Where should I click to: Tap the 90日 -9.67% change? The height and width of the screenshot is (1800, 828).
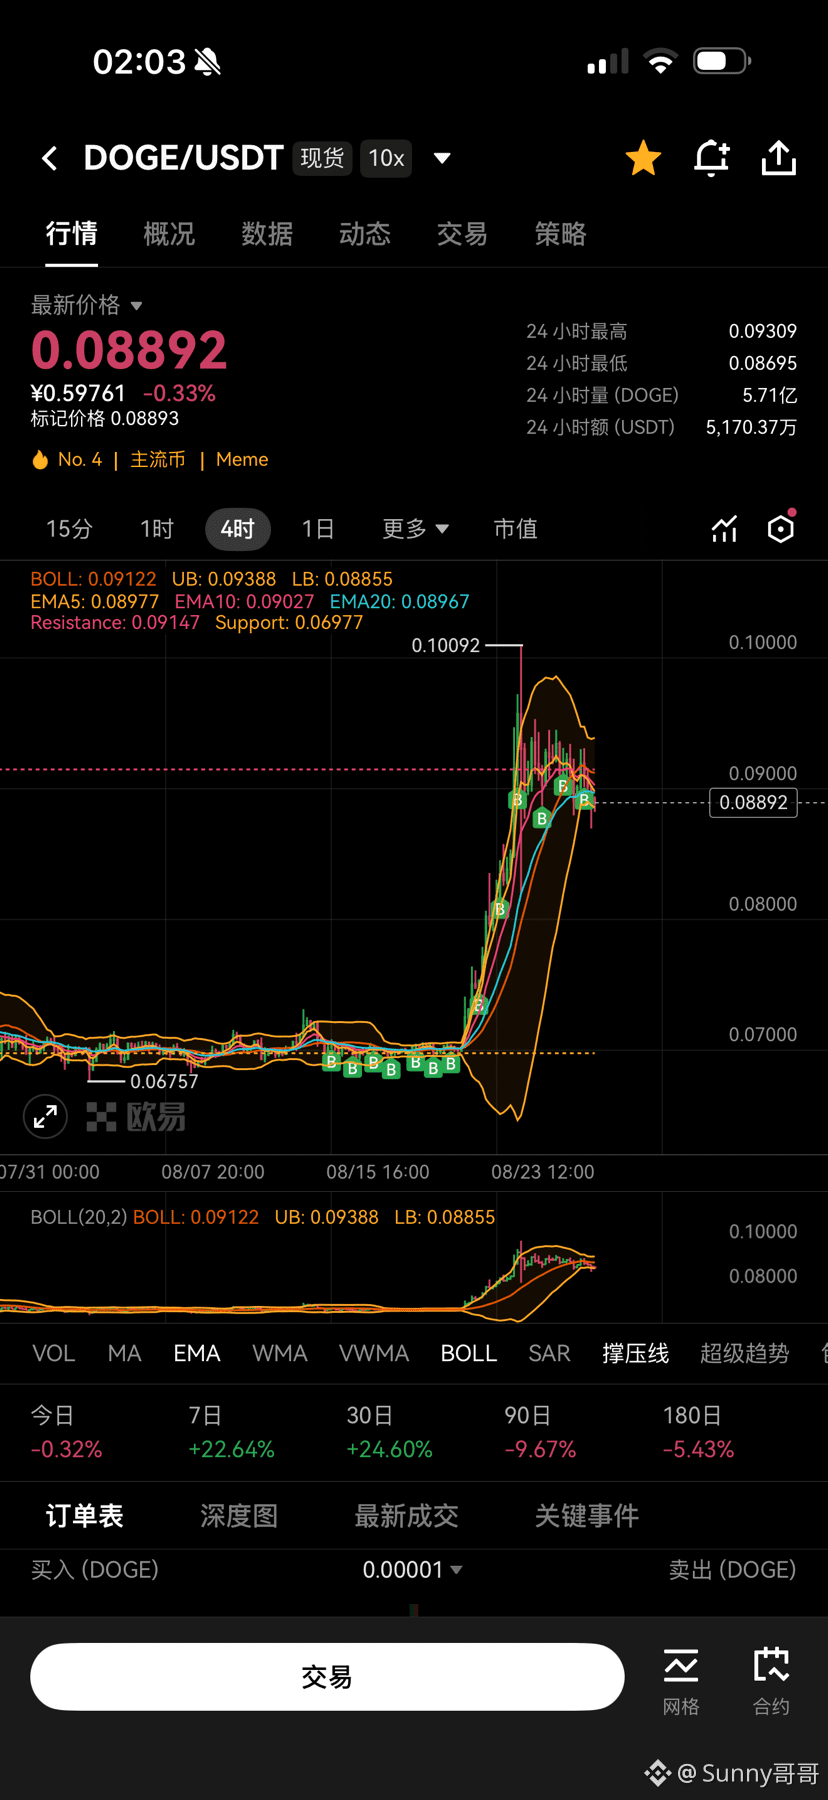click(x=540, y=1433)
